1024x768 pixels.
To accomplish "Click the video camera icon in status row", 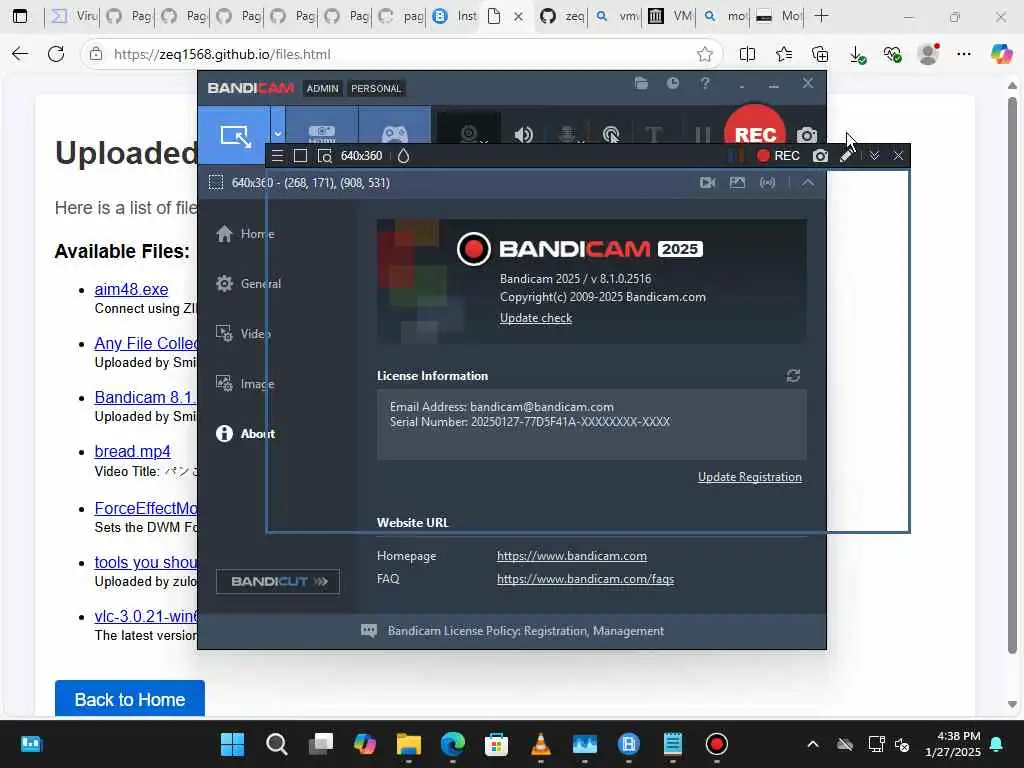I will point(708,182).
